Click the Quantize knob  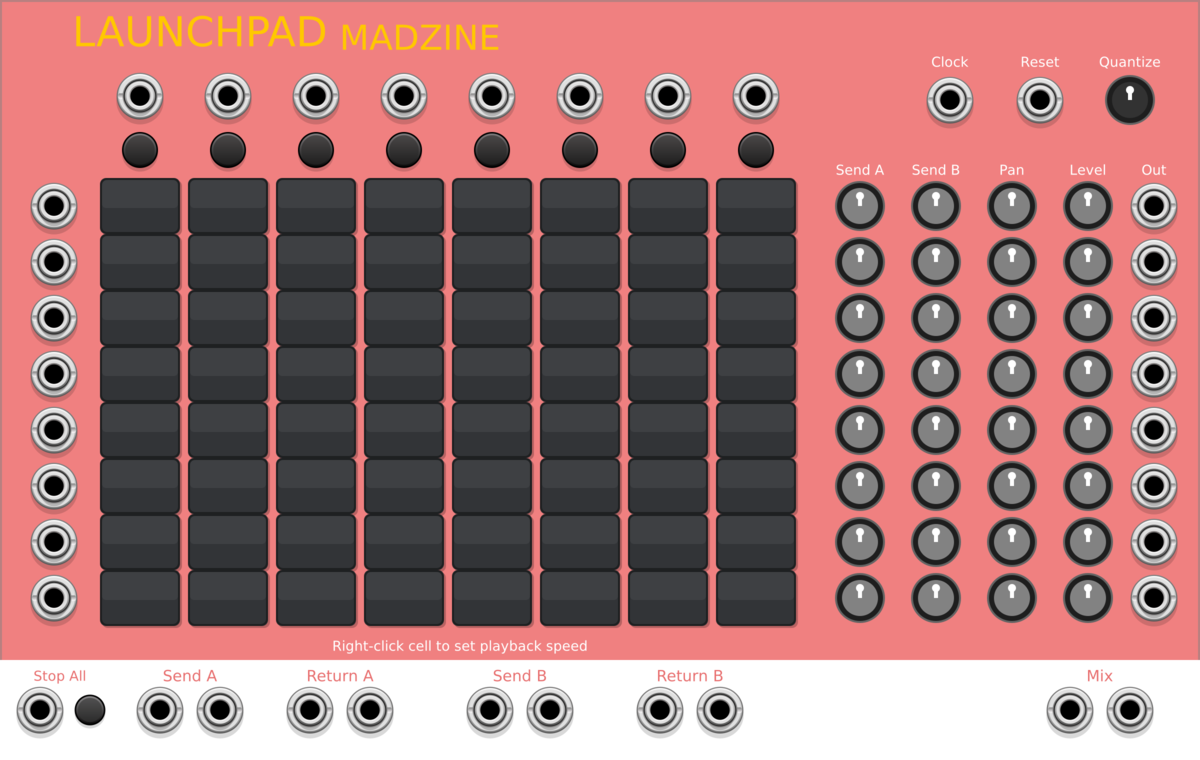coord(1130,101)
